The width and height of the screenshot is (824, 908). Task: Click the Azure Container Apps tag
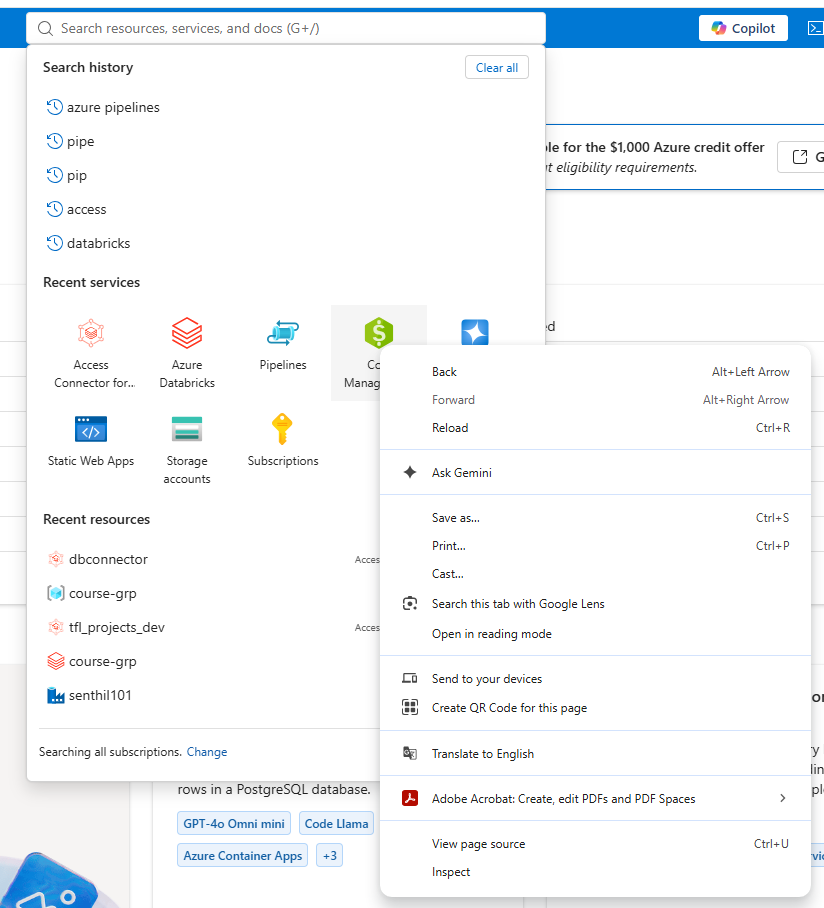click(243, 855)
